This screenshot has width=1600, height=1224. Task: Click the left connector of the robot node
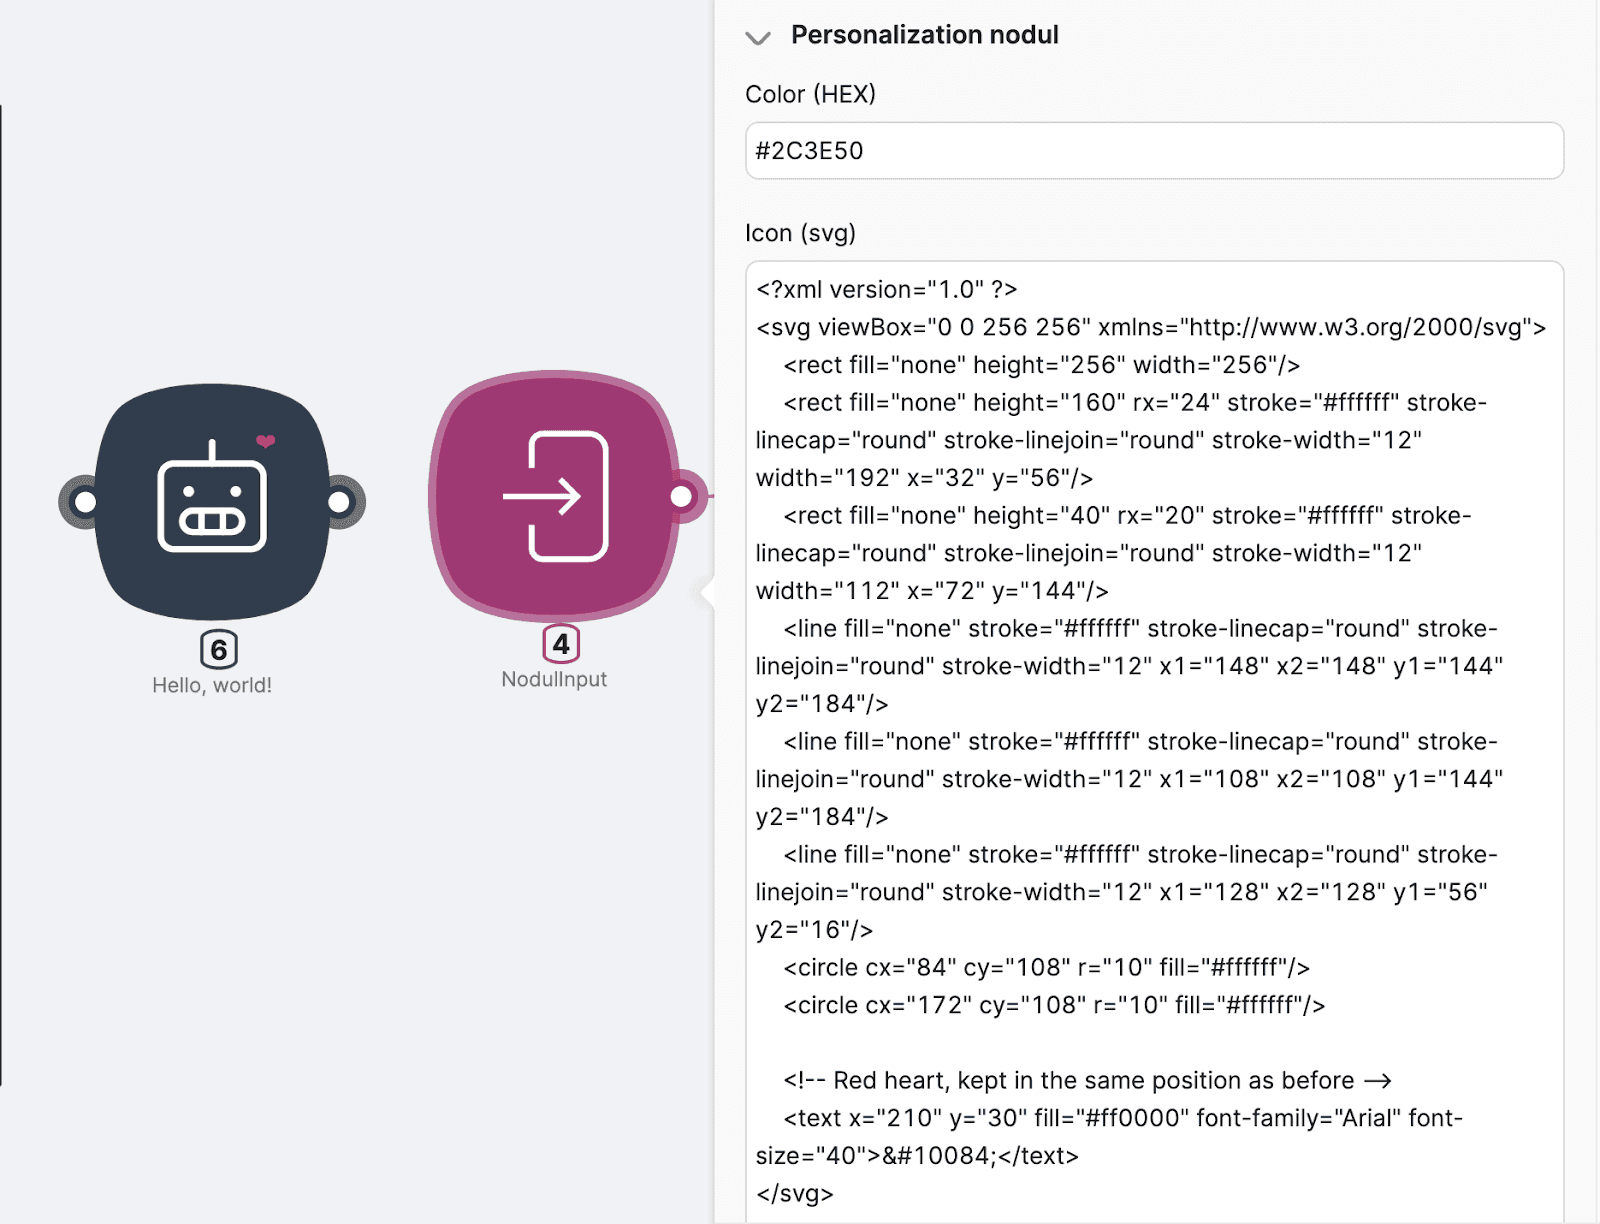click(85, 501)
